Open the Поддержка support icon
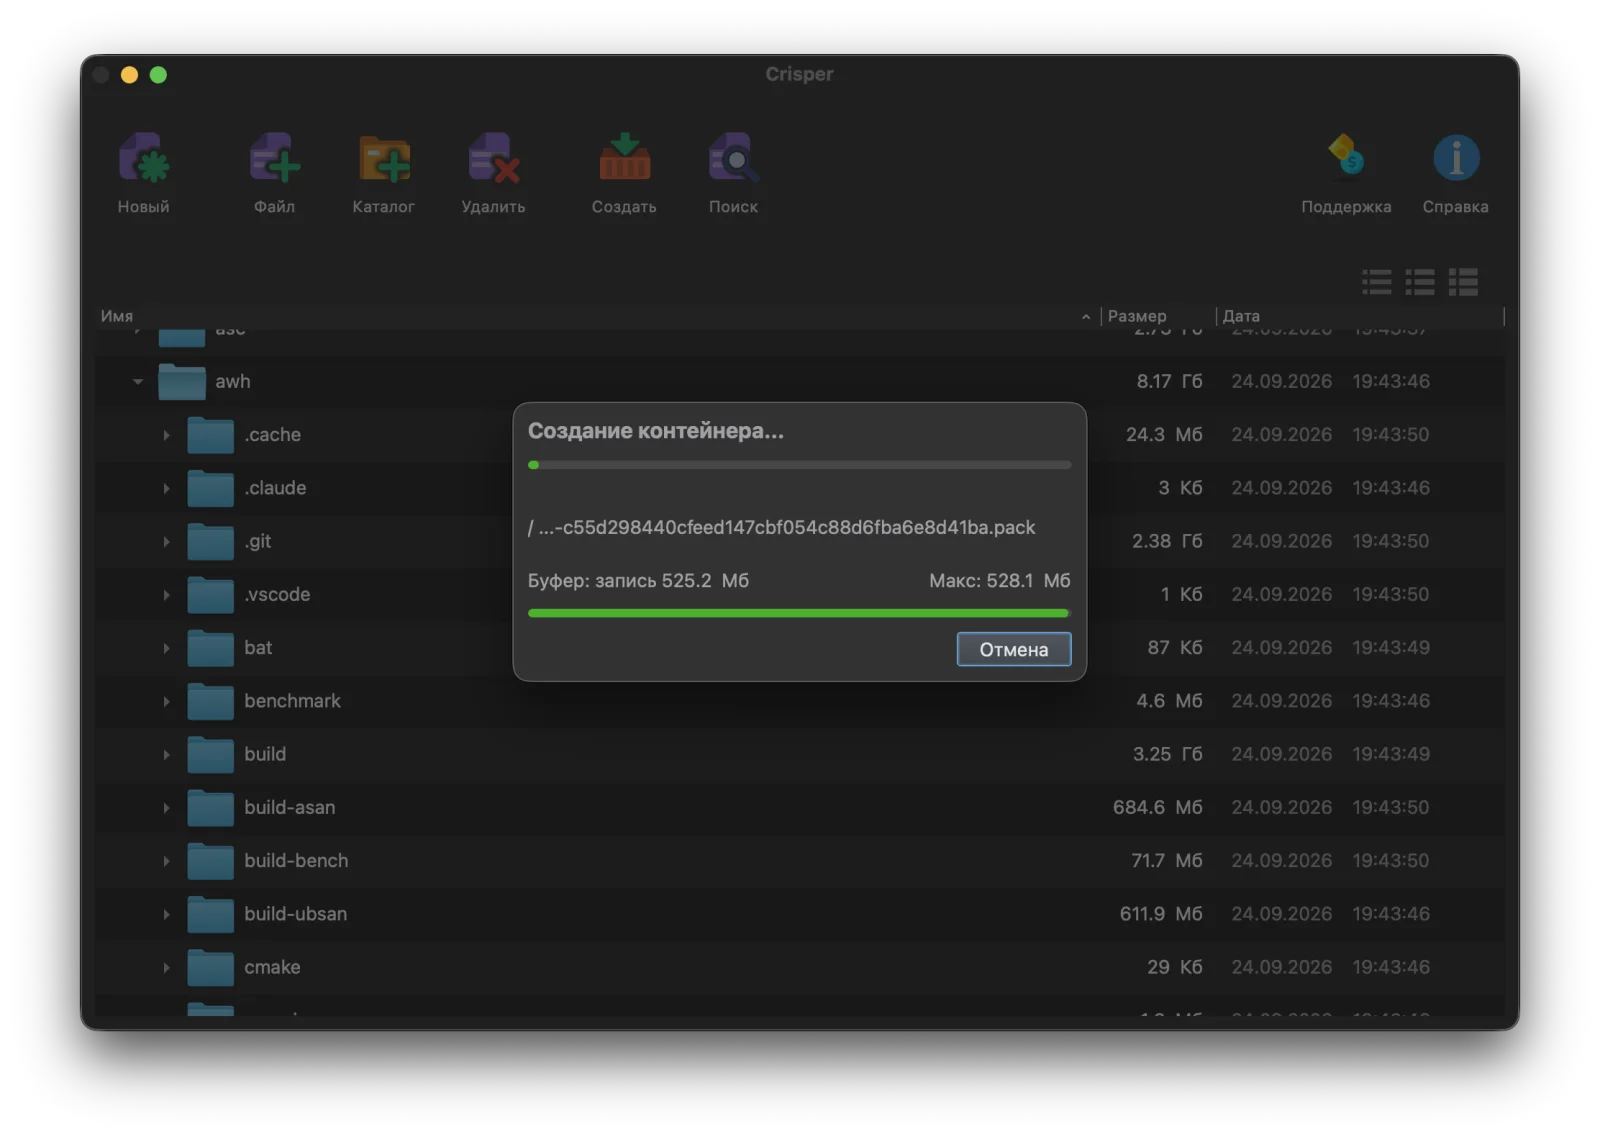 click(x=1346, y=157)
